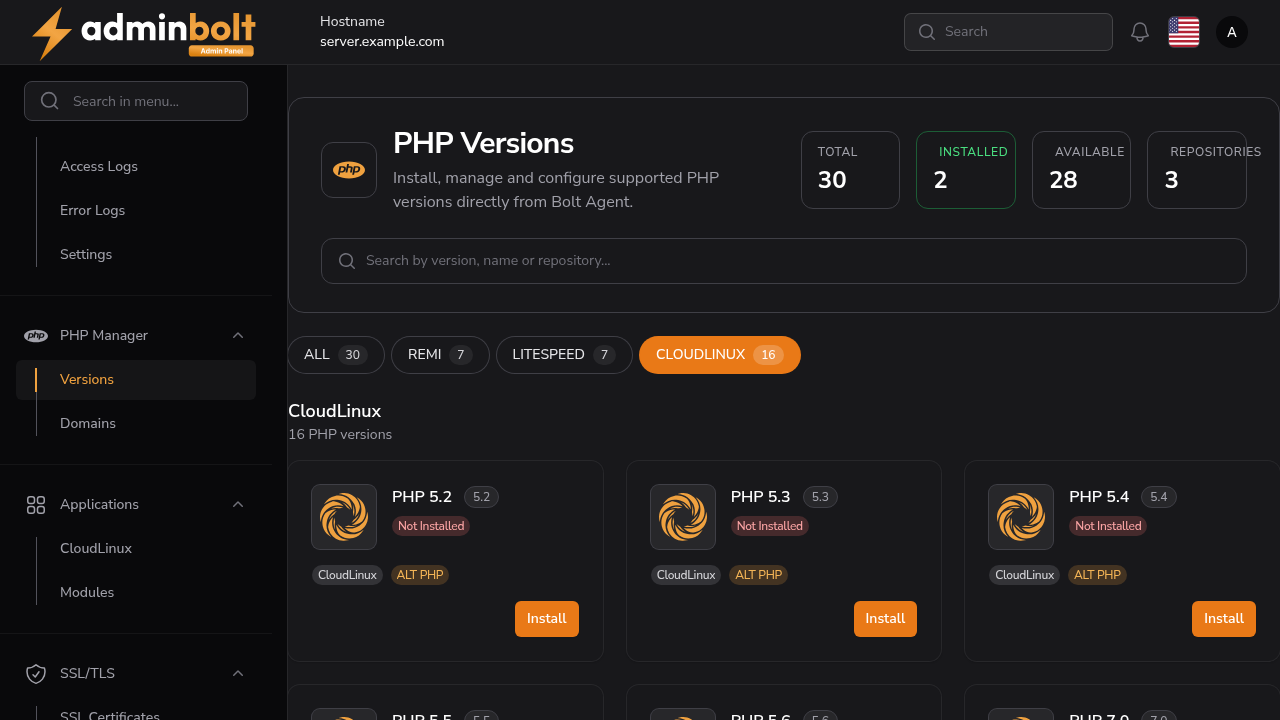Click the ALT PHP tag on PHP 5.2
The image size is (1280, 720).
click(x=420, y=575)
